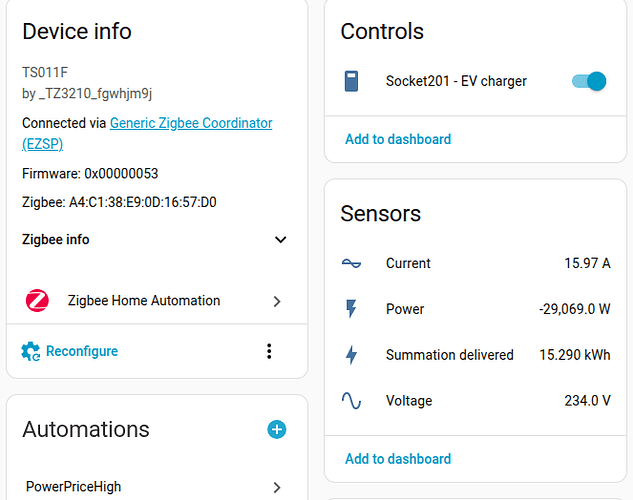Open the three-dot overflow menu

[268, 351]
